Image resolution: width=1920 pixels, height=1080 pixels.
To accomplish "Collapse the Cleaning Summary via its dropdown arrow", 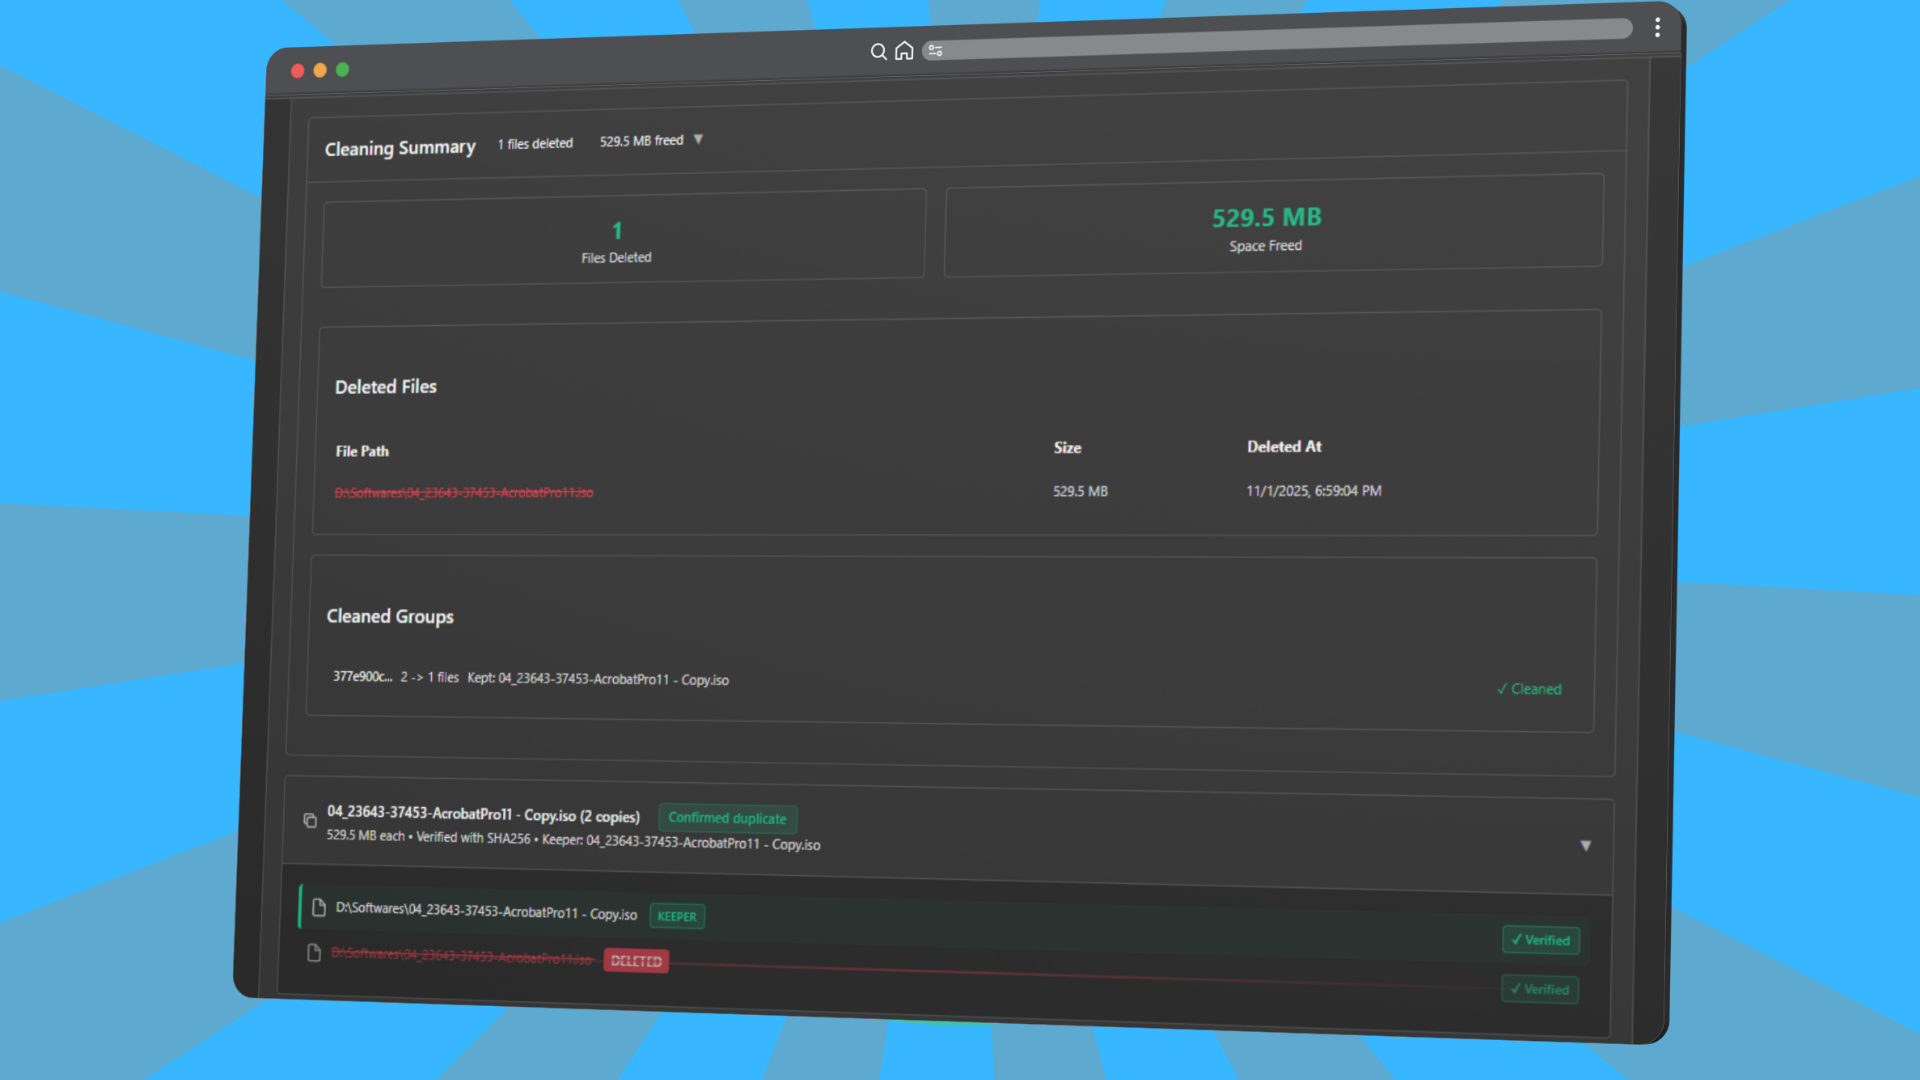I will point(698,139).
